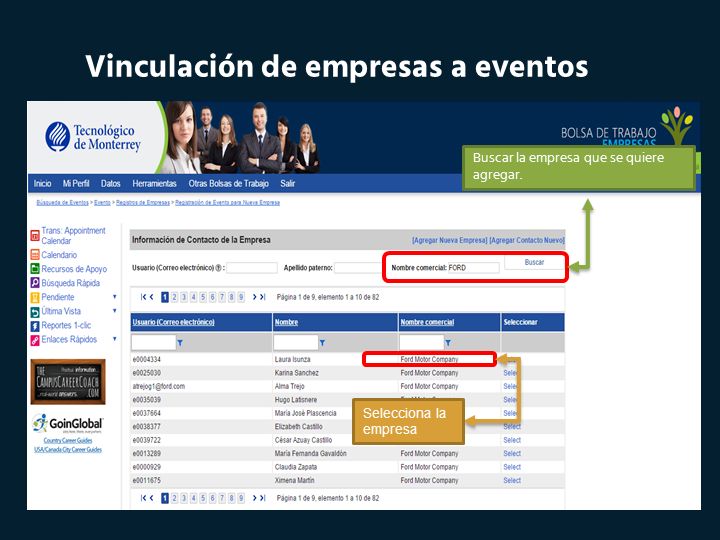720x540 pixels.
Task: Go to first page in bottom pager
Action: (143, 498)
